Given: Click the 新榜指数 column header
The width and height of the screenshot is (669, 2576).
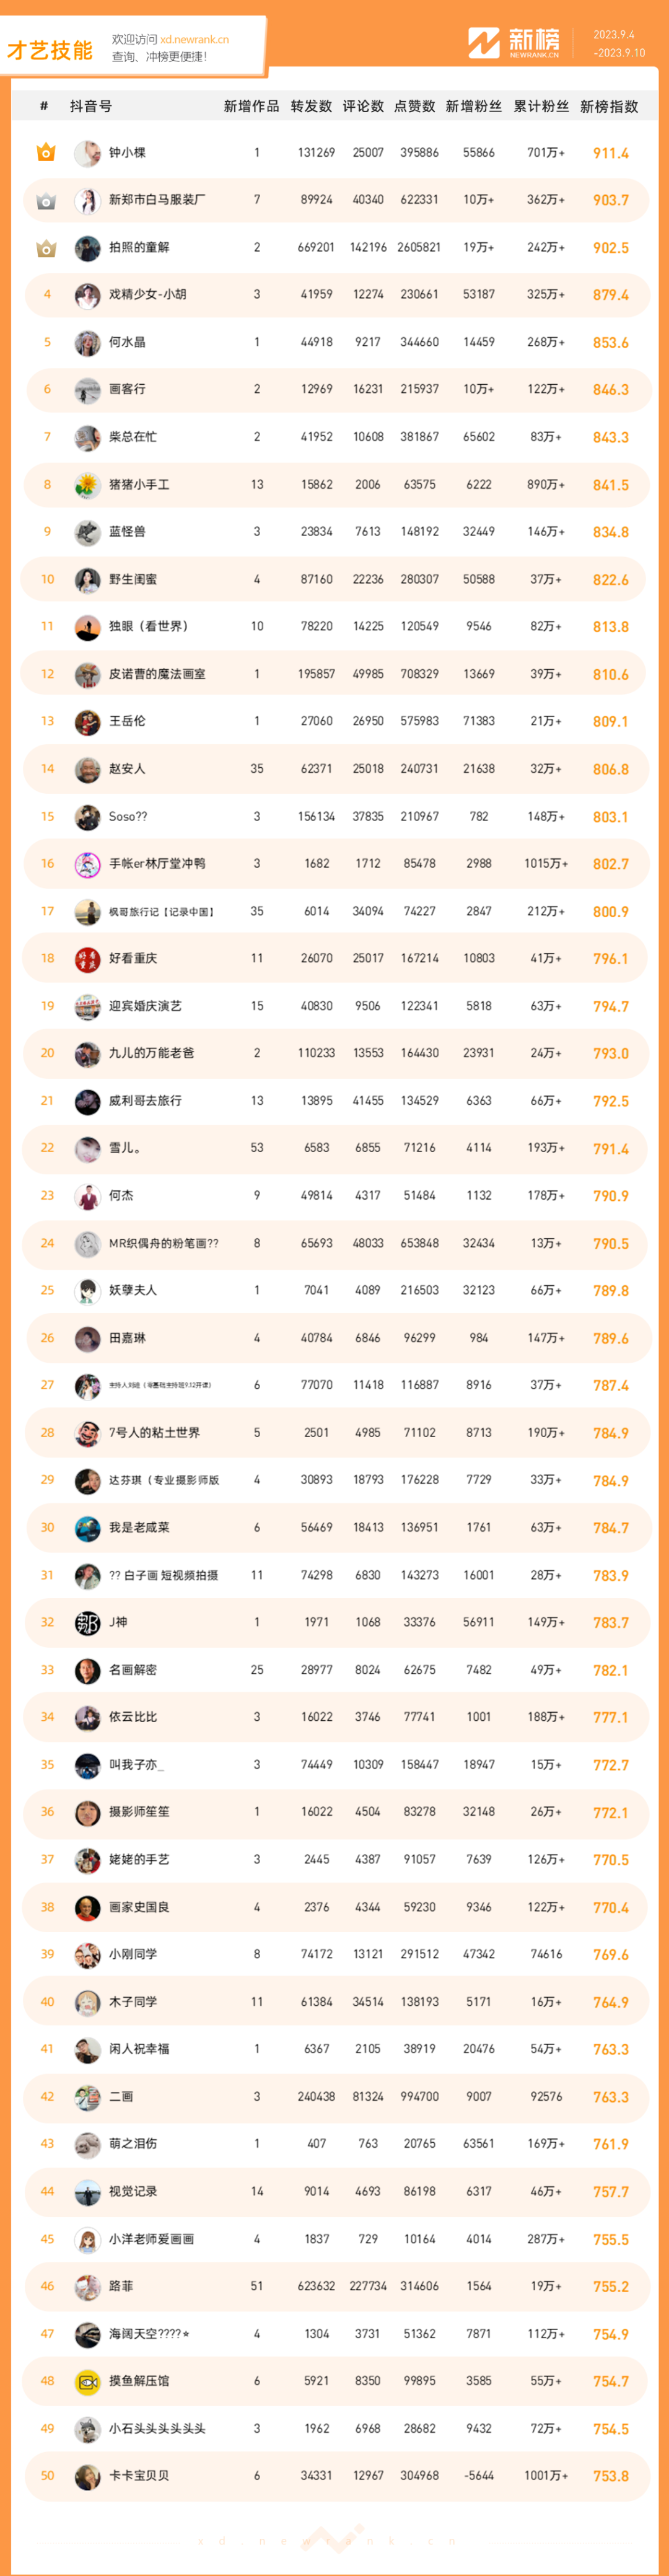Looking at the screenshot, I should [x=609, y=106].
